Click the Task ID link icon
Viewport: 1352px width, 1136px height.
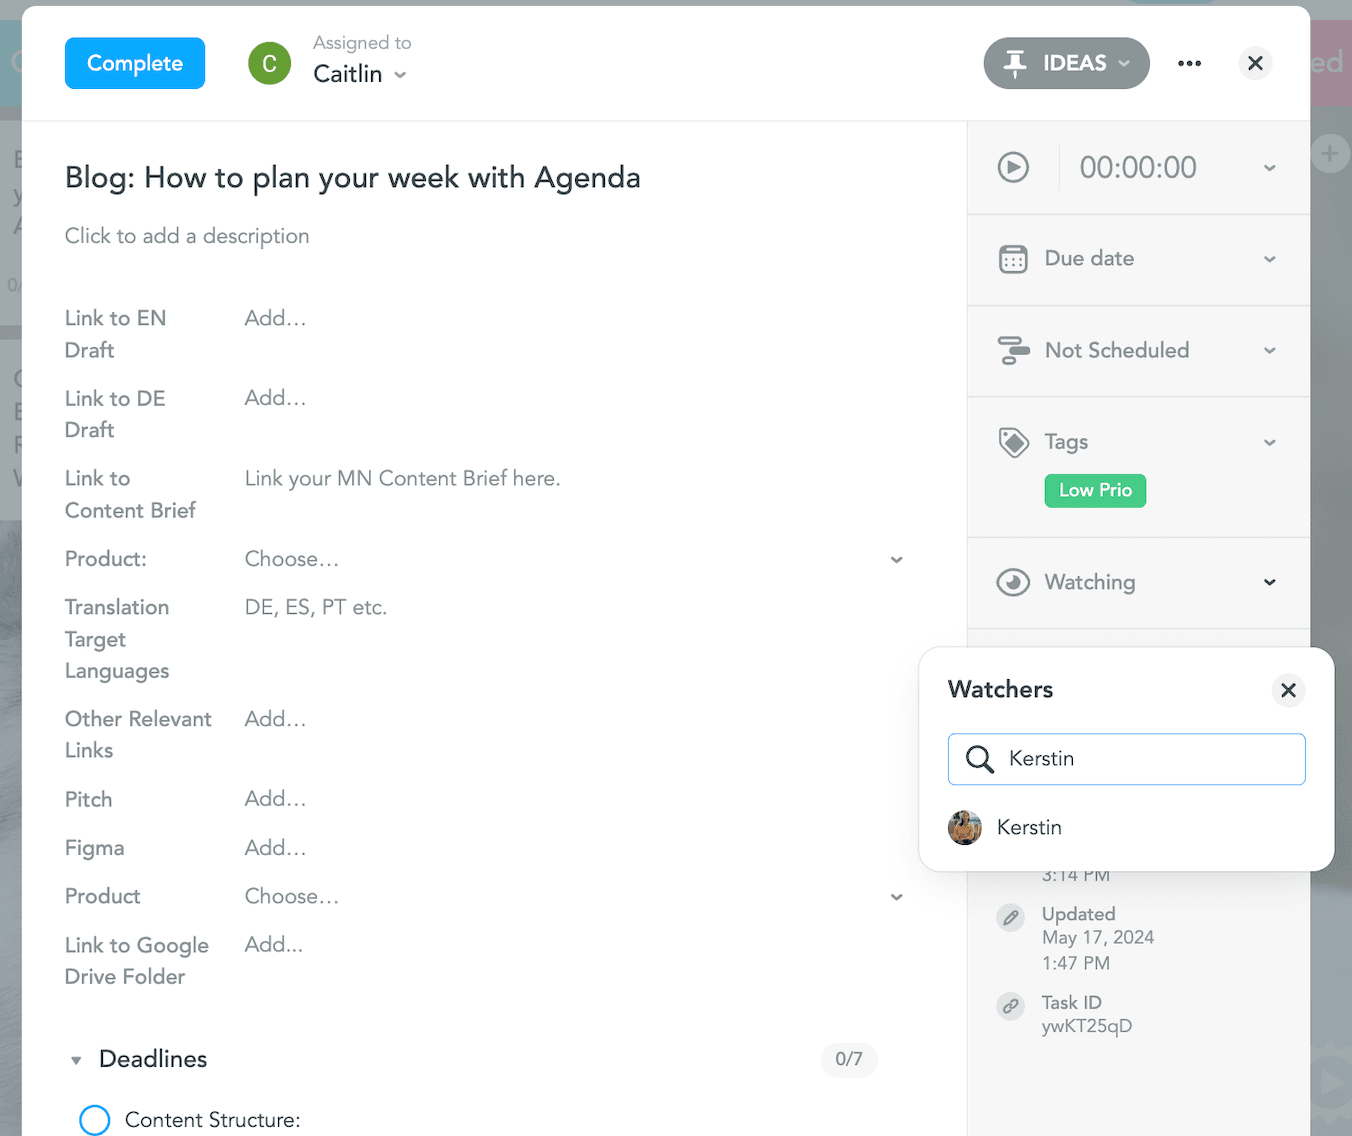(x=1011, y=1005)
